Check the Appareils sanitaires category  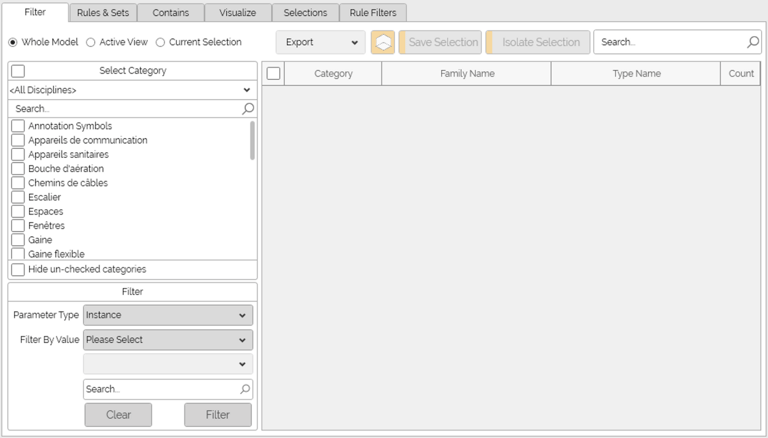[18, 154]
